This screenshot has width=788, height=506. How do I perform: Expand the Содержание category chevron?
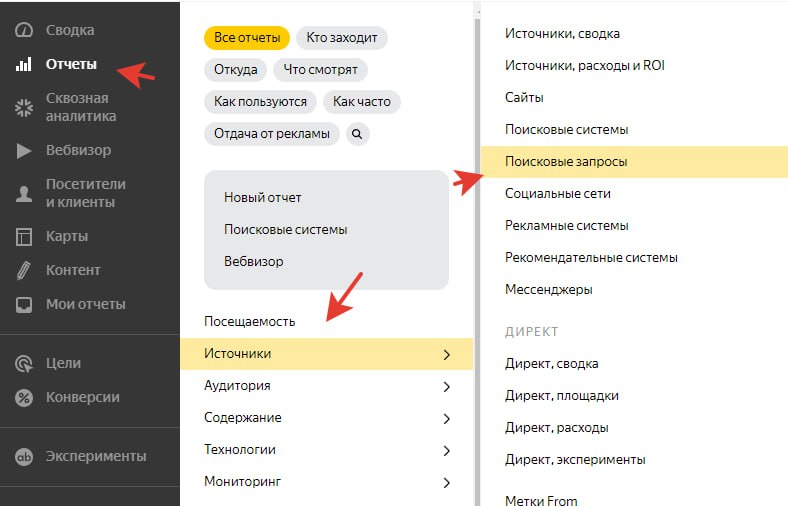(x=446, y=419)
